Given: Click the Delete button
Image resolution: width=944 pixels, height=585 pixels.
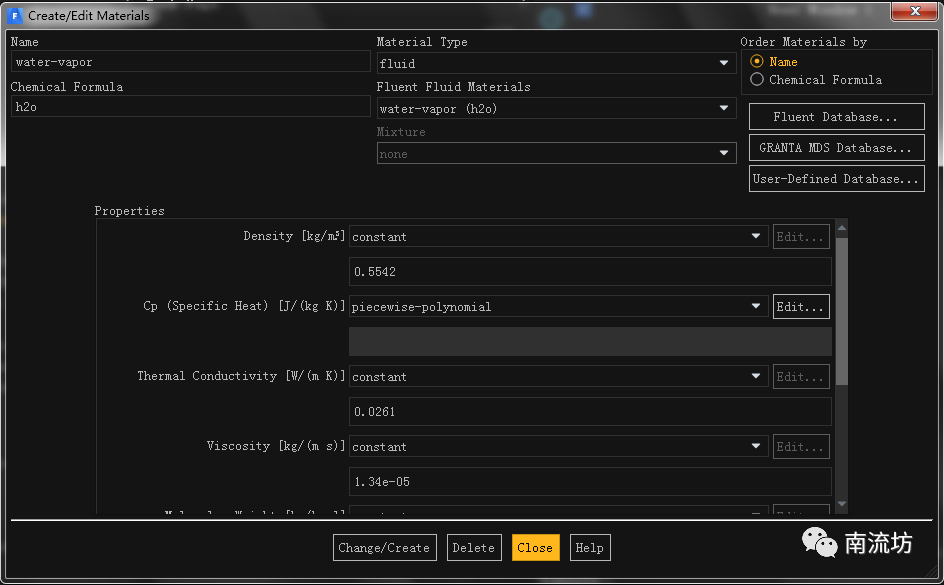Looking at the screenshot, I should 474,548.
